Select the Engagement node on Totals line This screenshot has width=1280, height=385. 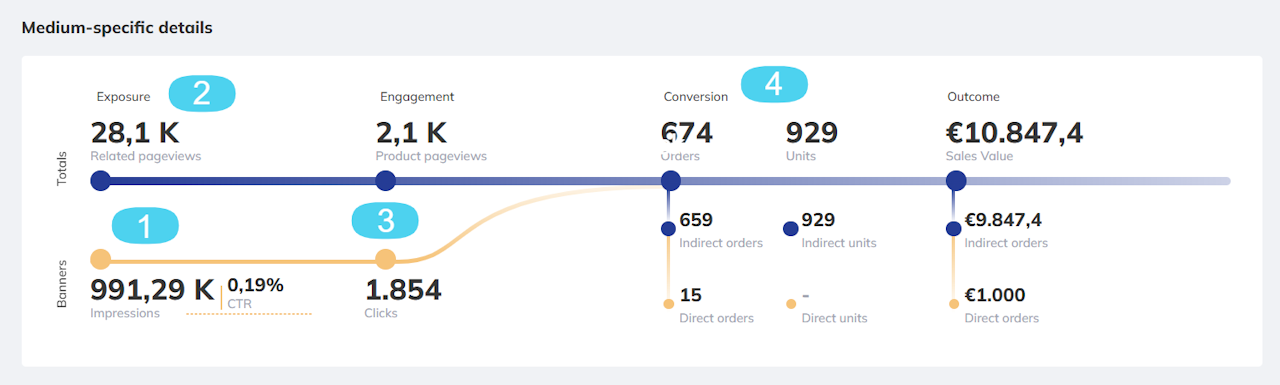click(x=385, y=181)
